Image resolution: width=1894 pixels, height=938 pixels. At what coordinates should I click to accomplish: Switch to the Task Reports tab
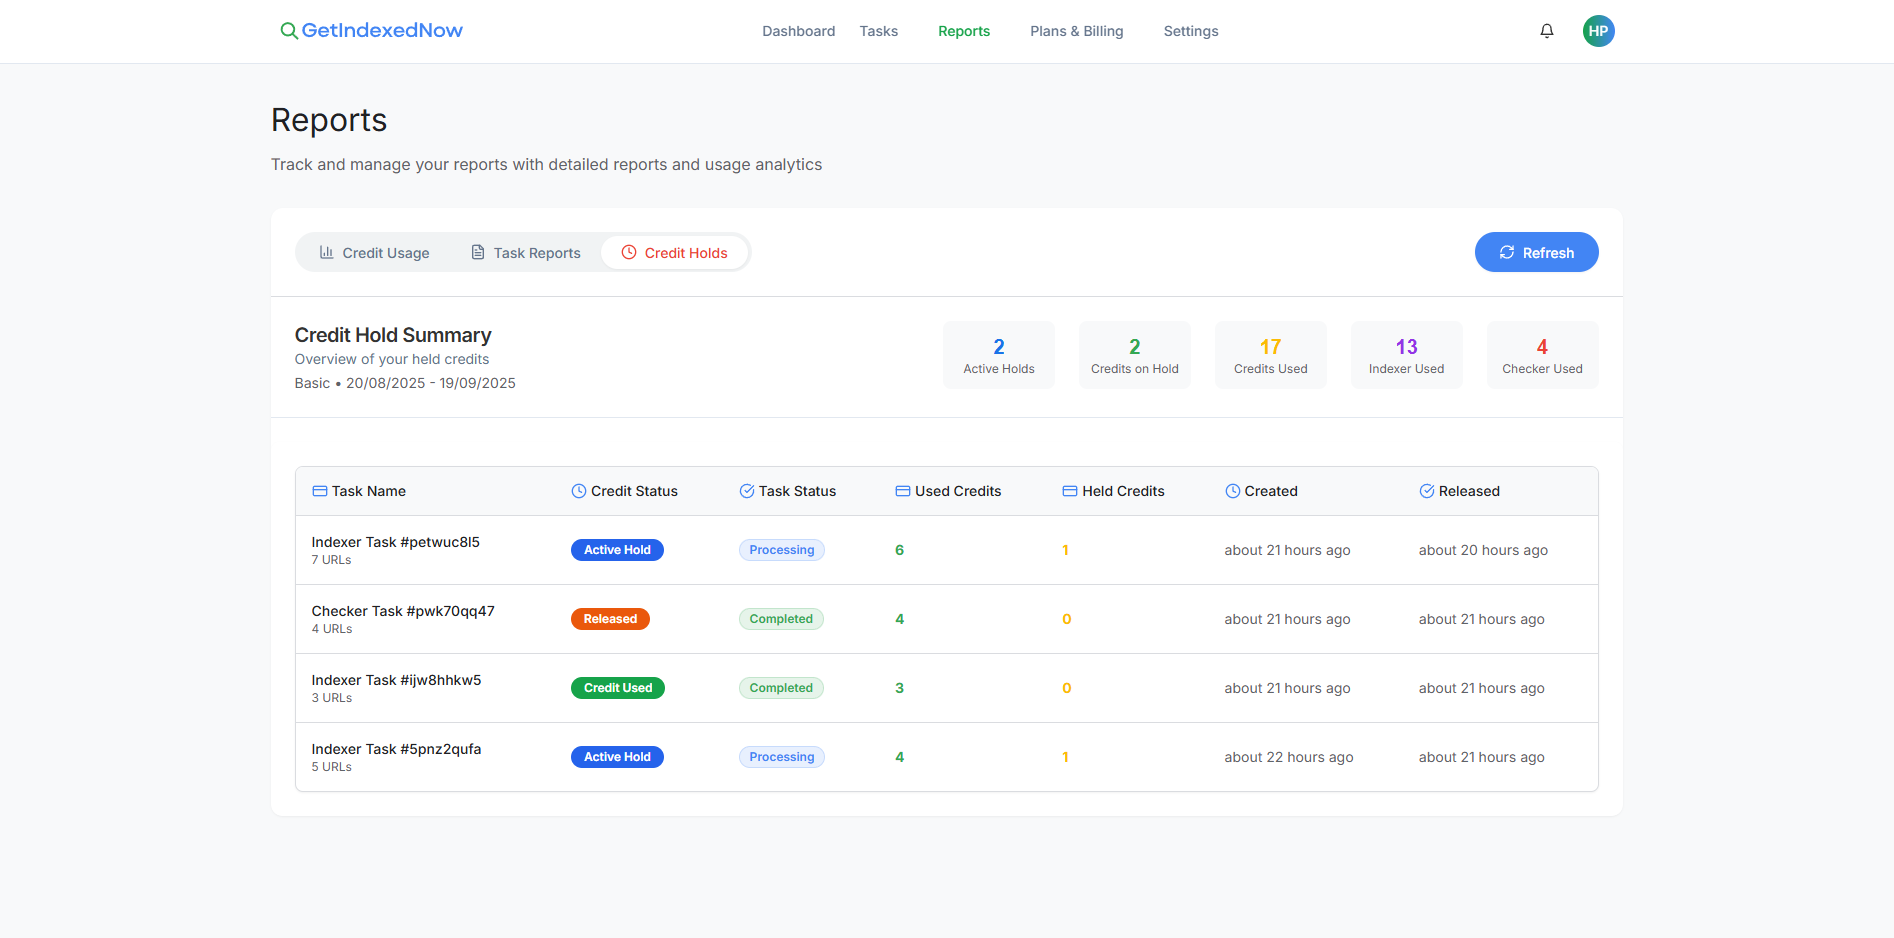536,252
